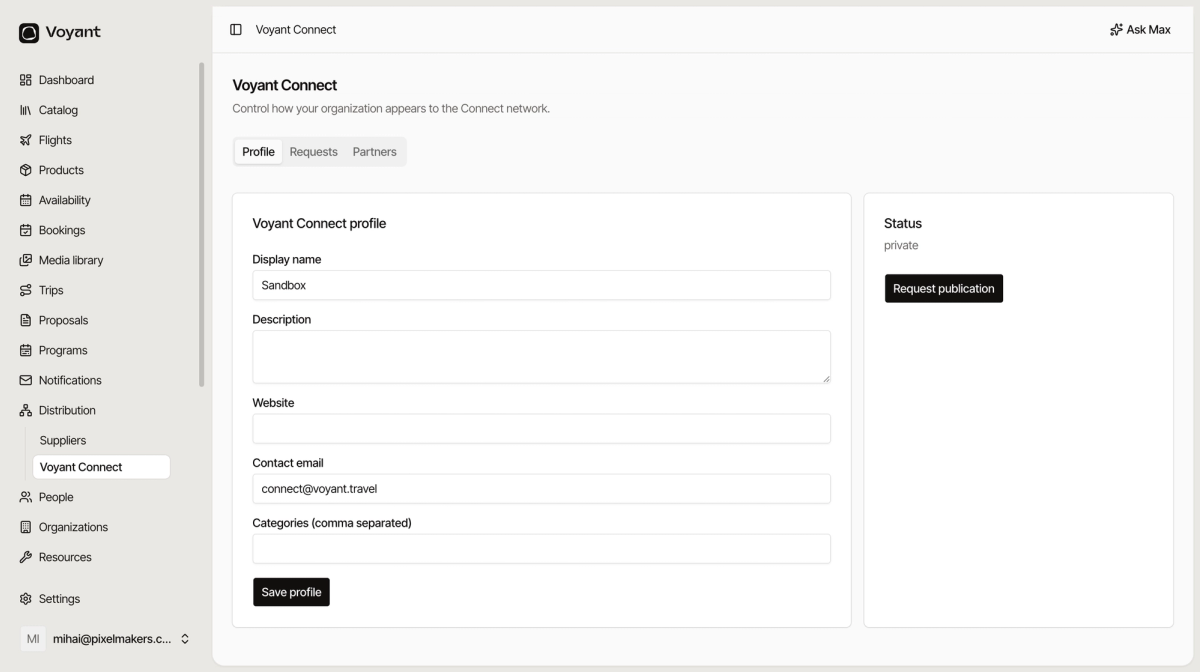Expand the account switcher chevrons
This screenshot has height=672, width=1200.
[x=185, y=639]
